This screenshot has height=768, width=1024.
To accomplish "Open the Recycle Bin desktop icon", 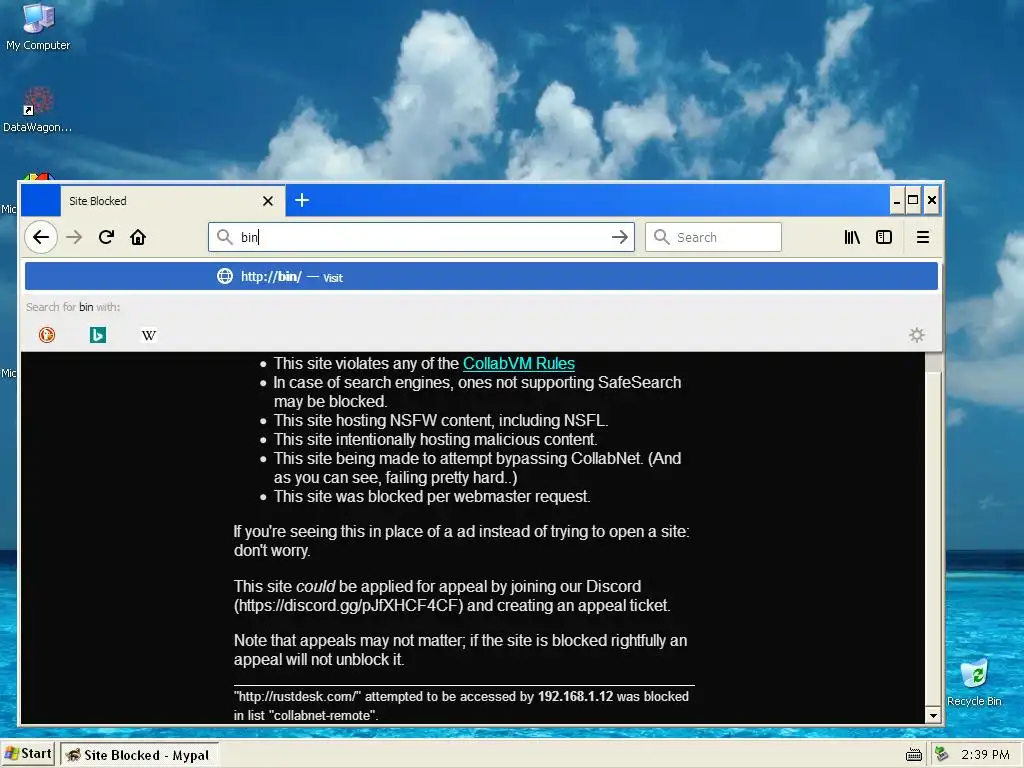I will [x=974, y=682].
